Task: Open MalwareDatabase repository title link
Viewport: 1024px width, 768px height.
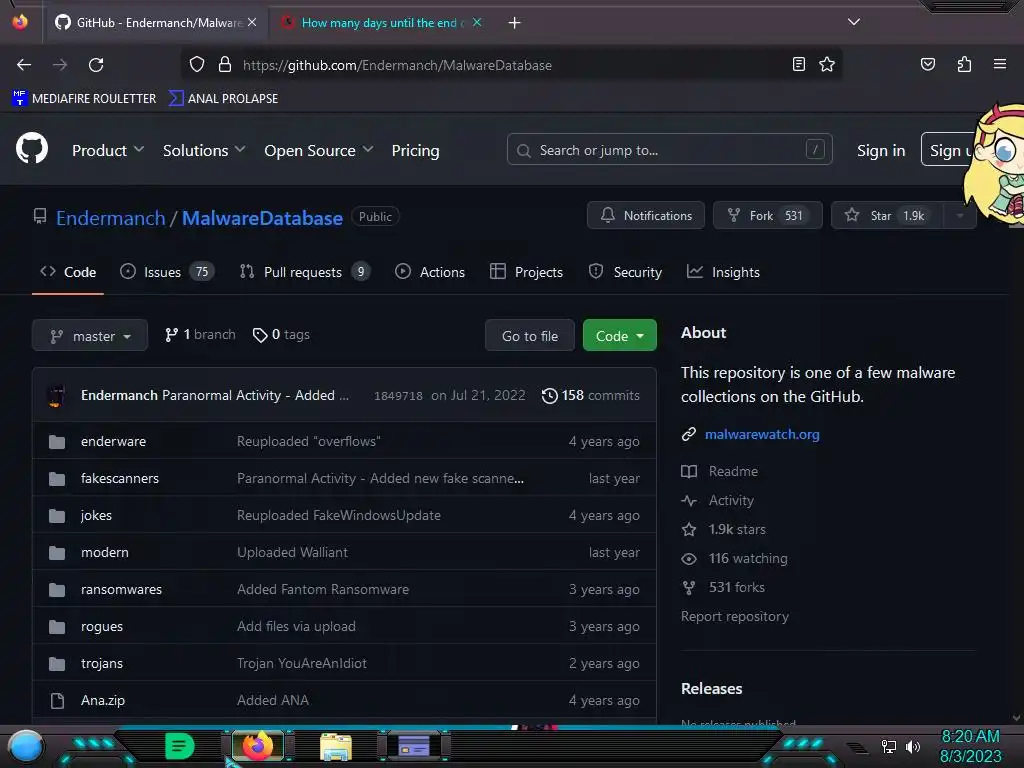Action: click(262, 218)
